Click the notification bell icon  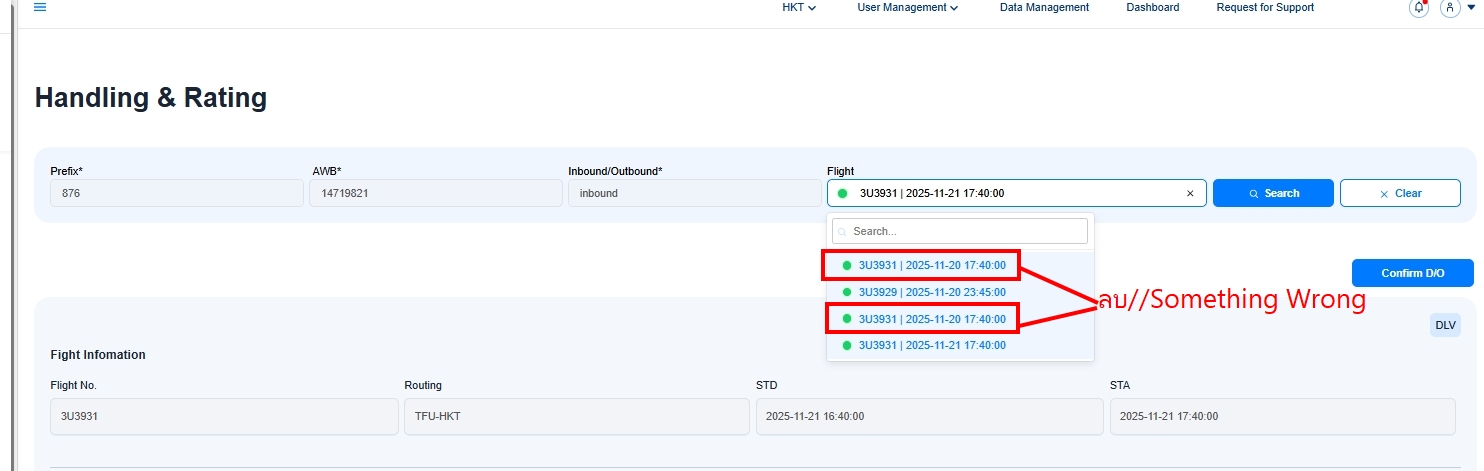(x=1418, y=8)
